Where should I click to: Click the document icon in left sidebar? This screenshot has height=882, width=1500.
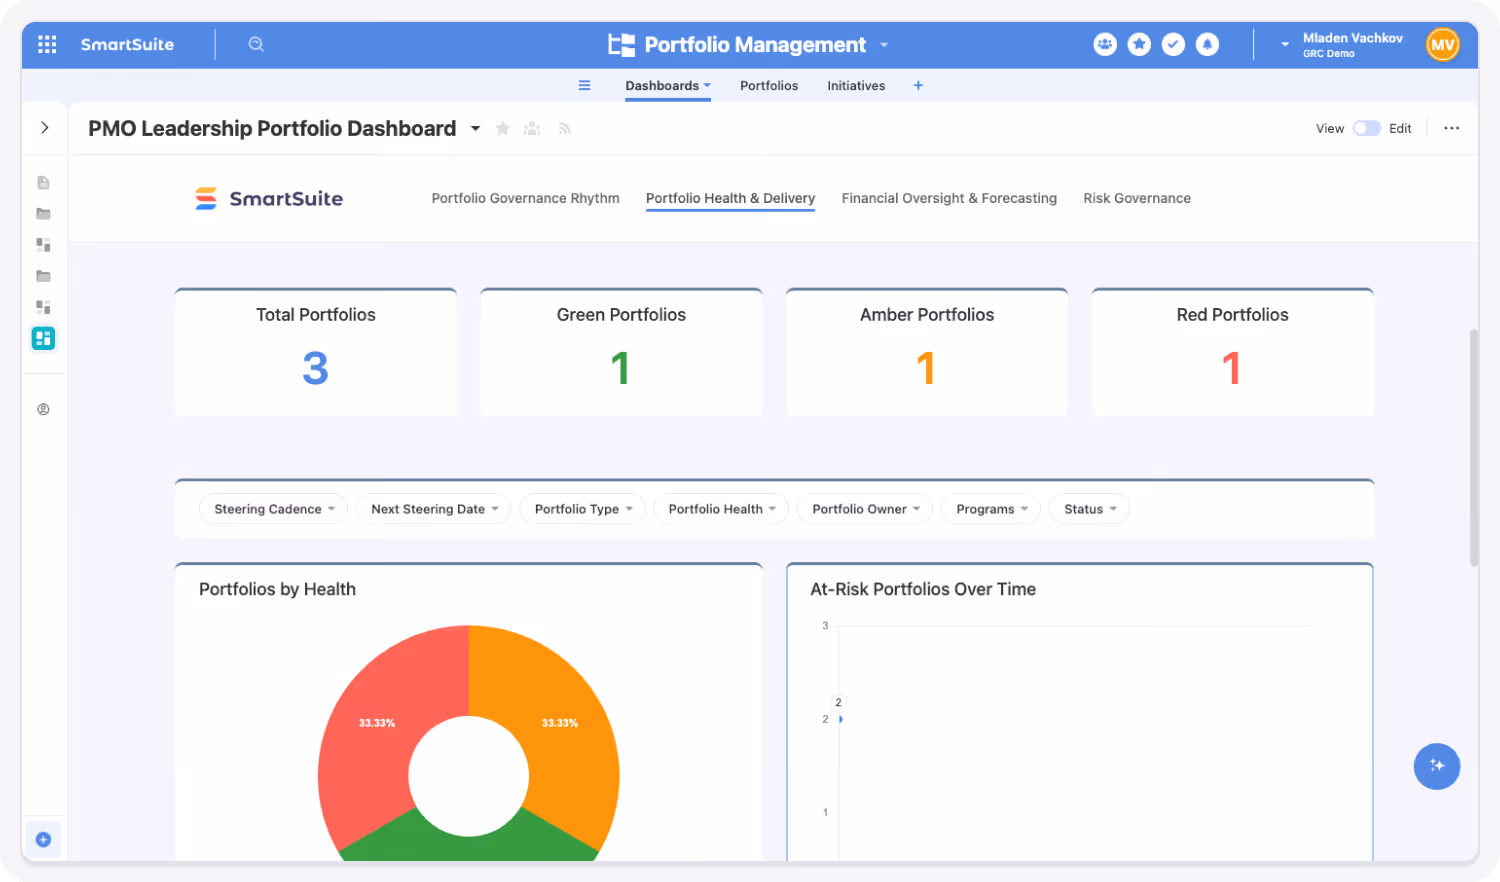pyautogui.click(x=43, y=182)
